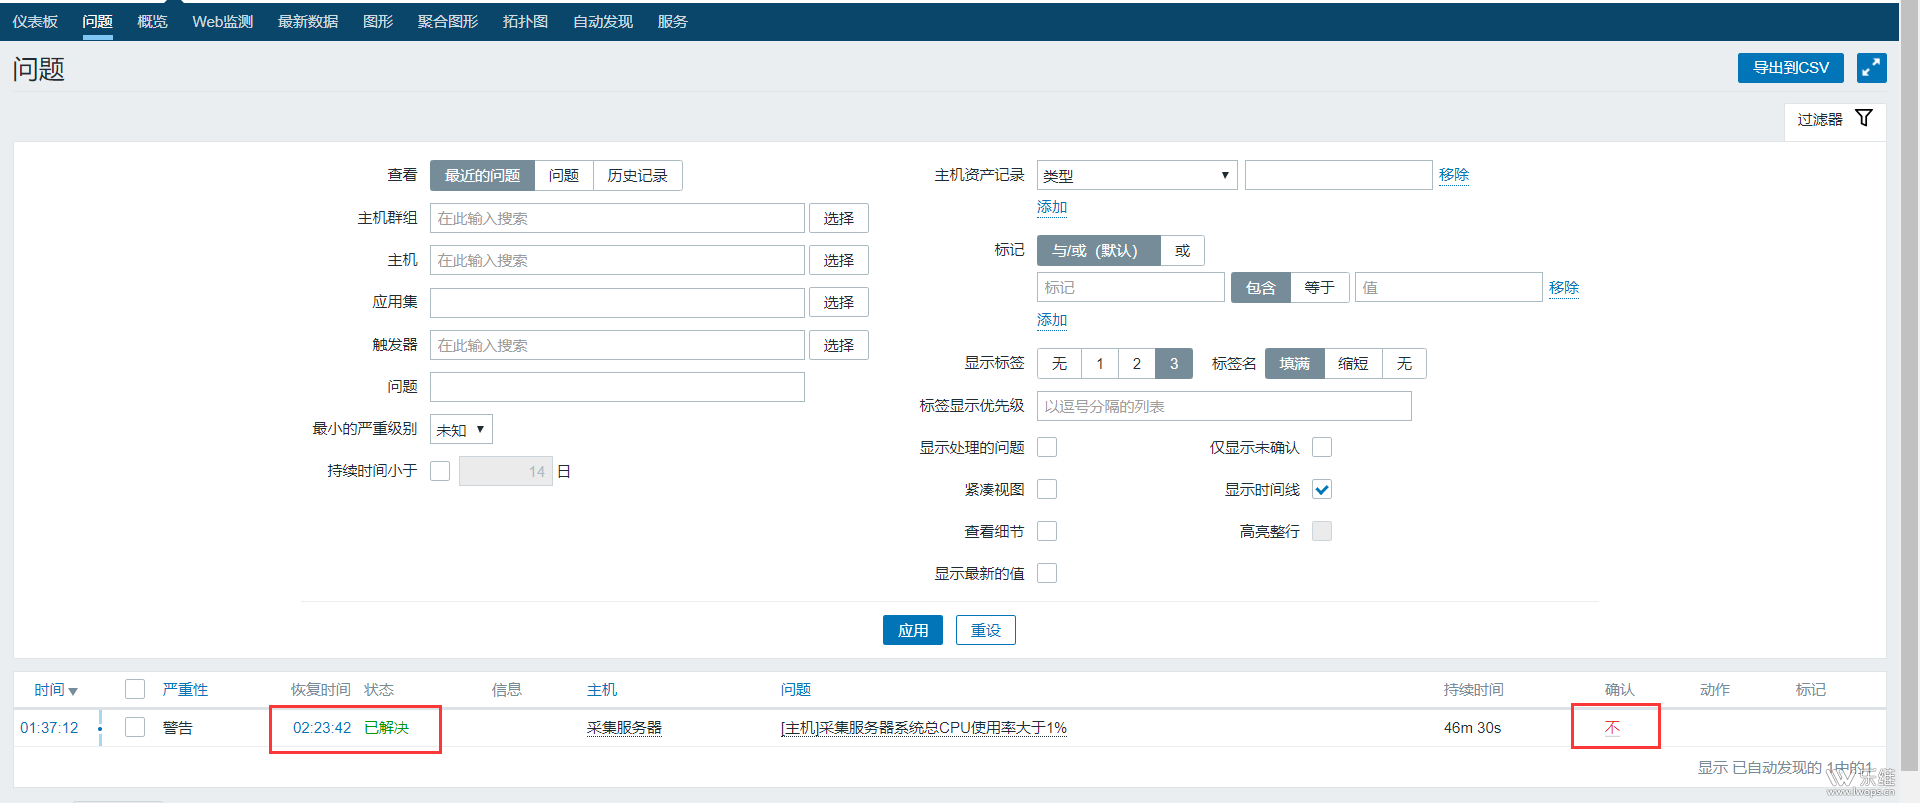The width and height of the screenshot is (1920, 803).
Task: Open 问题 top menu item
Action: 97,21
